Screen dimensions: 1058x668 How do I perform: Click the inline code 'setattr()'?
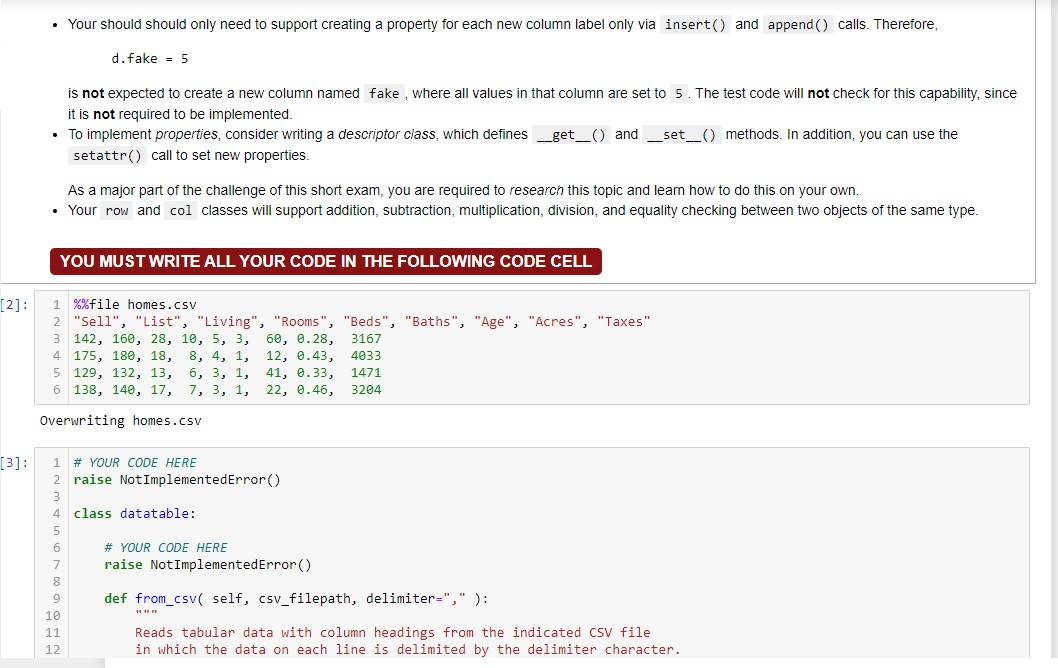click(107, 155)
